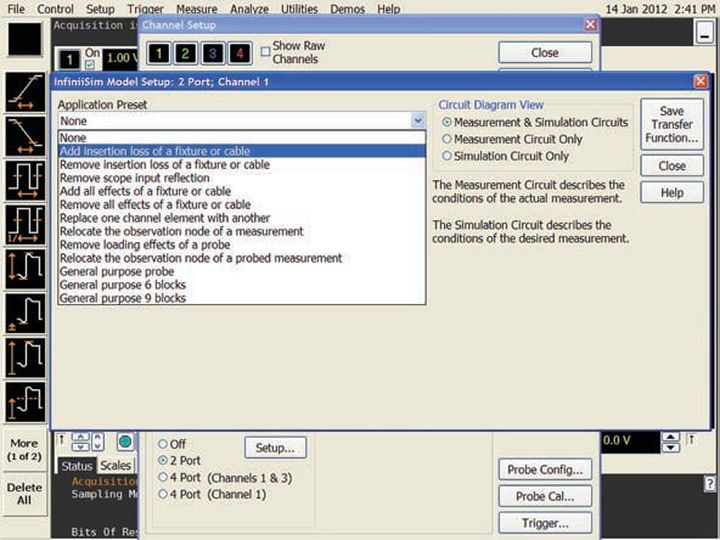Choose General purpose probe preset
Viewport: 720px width, 540px height.
point(242,271)
